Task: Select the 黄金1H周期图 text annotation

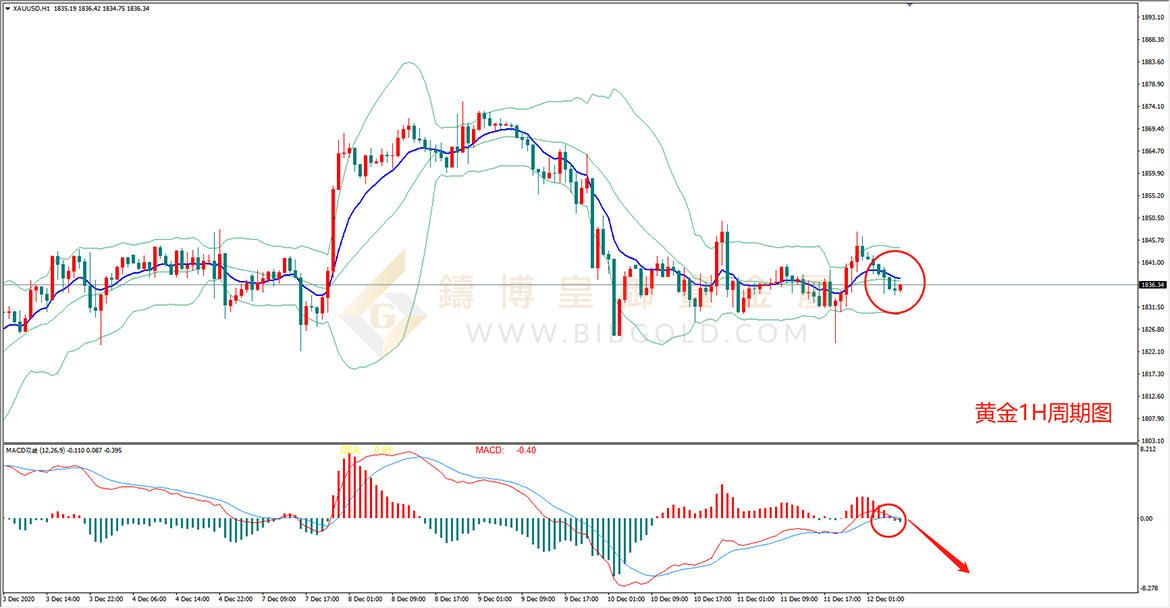Action: click(1043, 413)
